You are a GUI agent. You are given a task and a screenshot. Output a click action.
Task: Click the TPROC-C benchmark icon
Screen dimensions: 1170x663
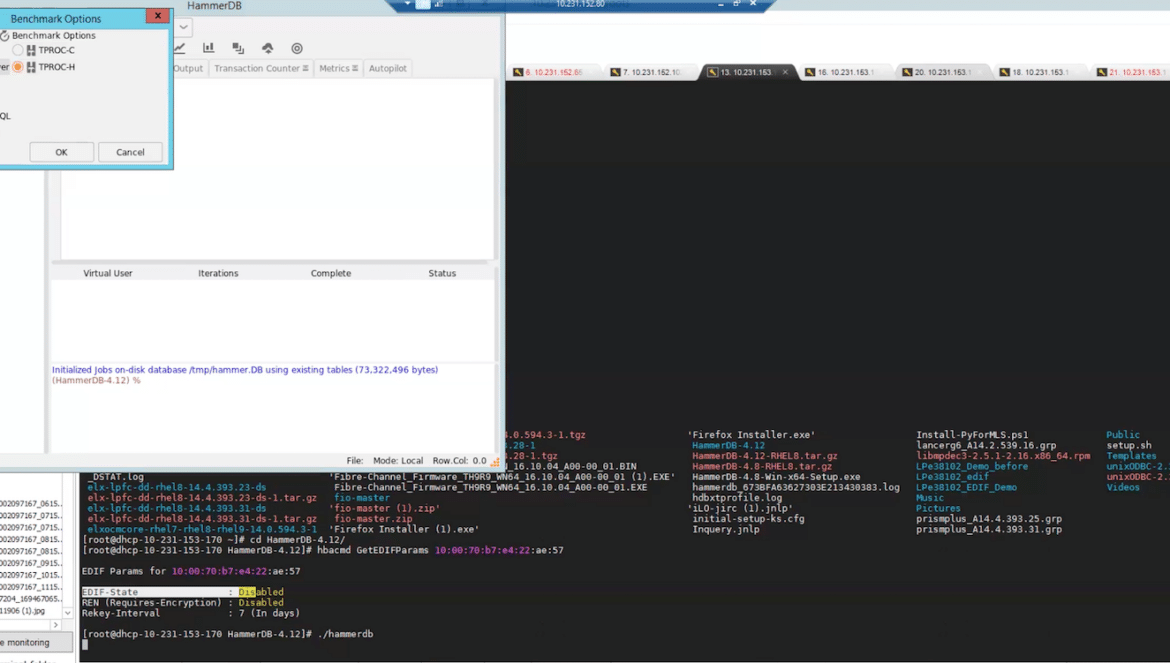(31, 50)
